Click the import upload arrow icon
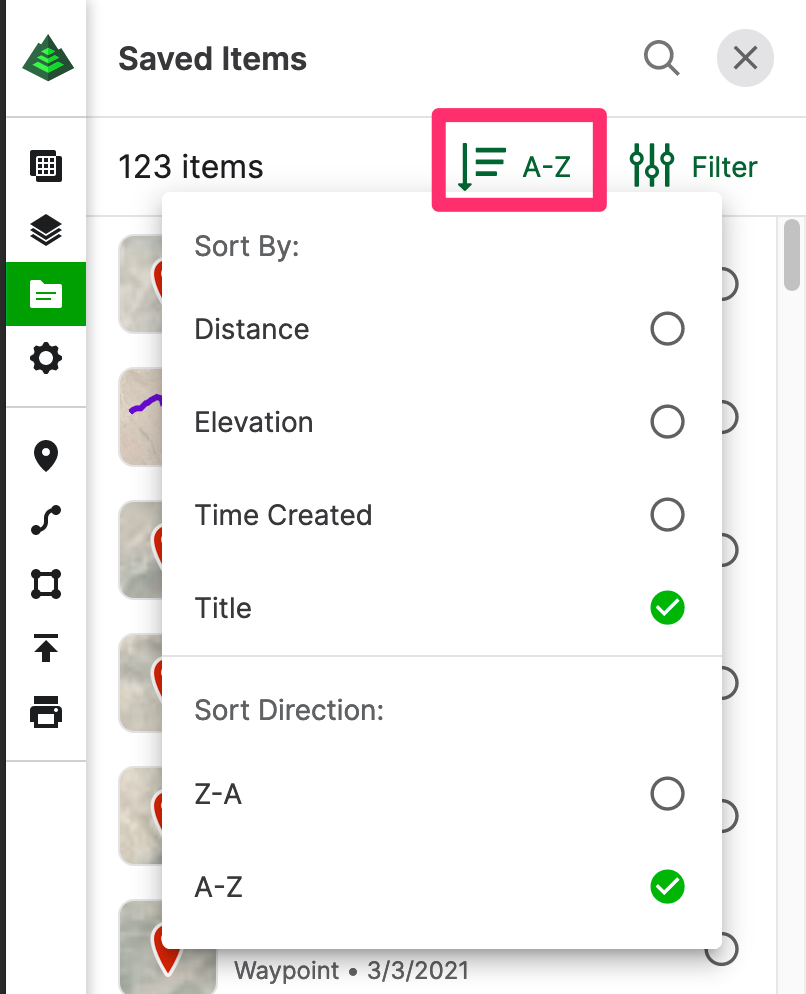Screen dimensions: 806x994 (x=46, y=648)
